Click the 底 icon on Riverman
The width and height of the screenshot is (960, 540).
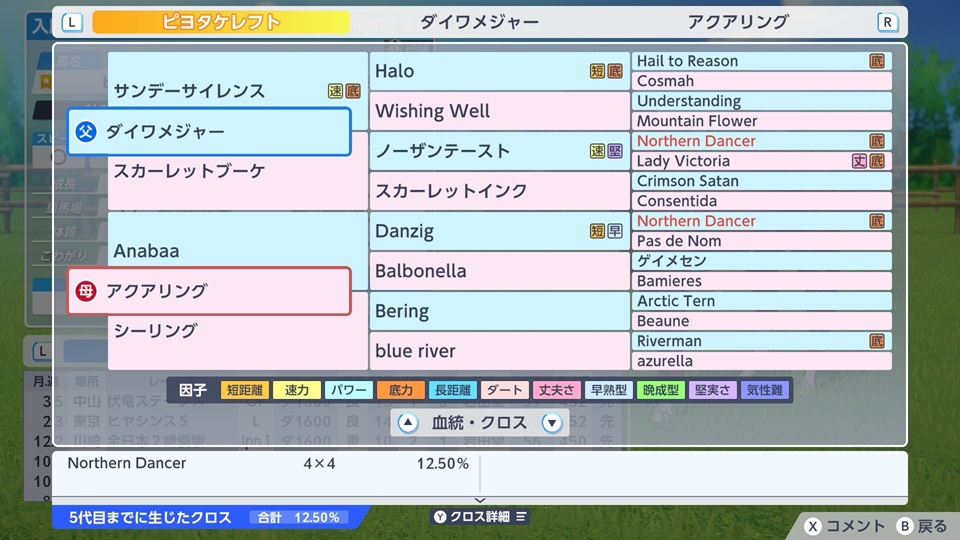(877, 341)
